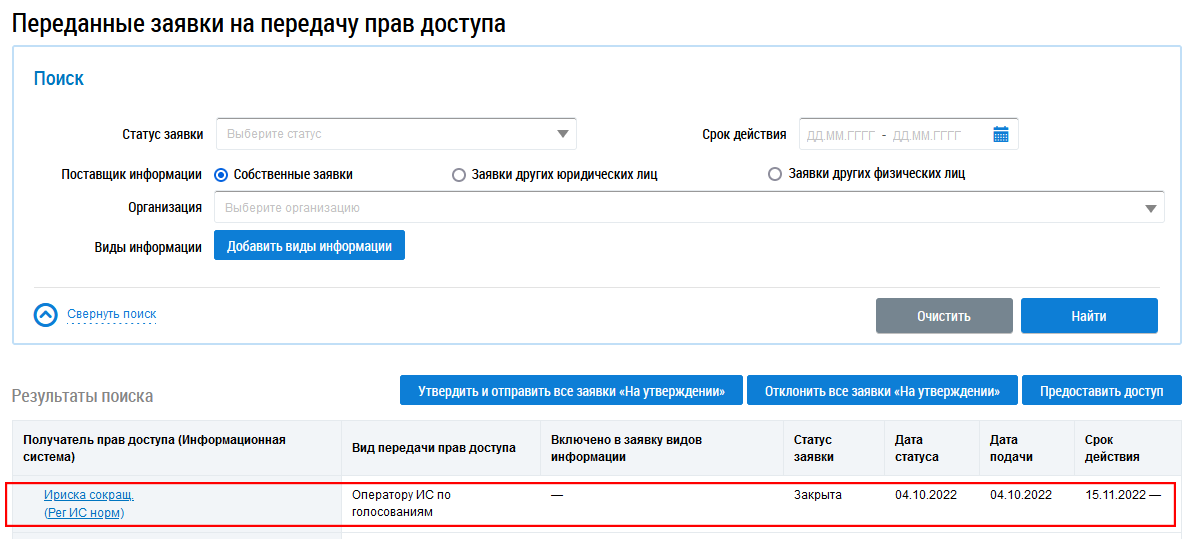
Task: Select the 'Собственные заявки' radio button
Action: click(x=222, y=175)
